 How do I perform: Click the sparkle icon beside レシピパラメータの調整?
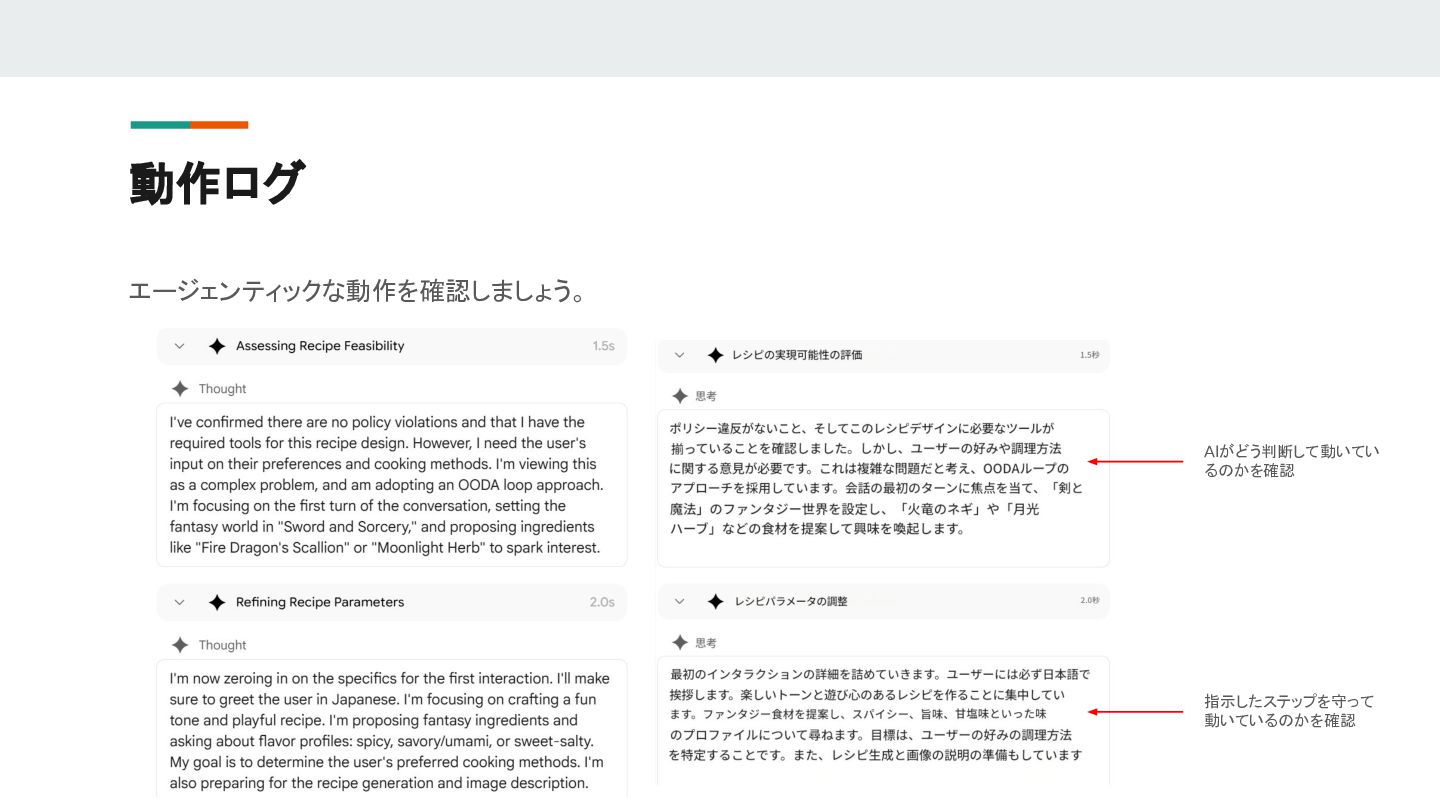tap(715, 601)
